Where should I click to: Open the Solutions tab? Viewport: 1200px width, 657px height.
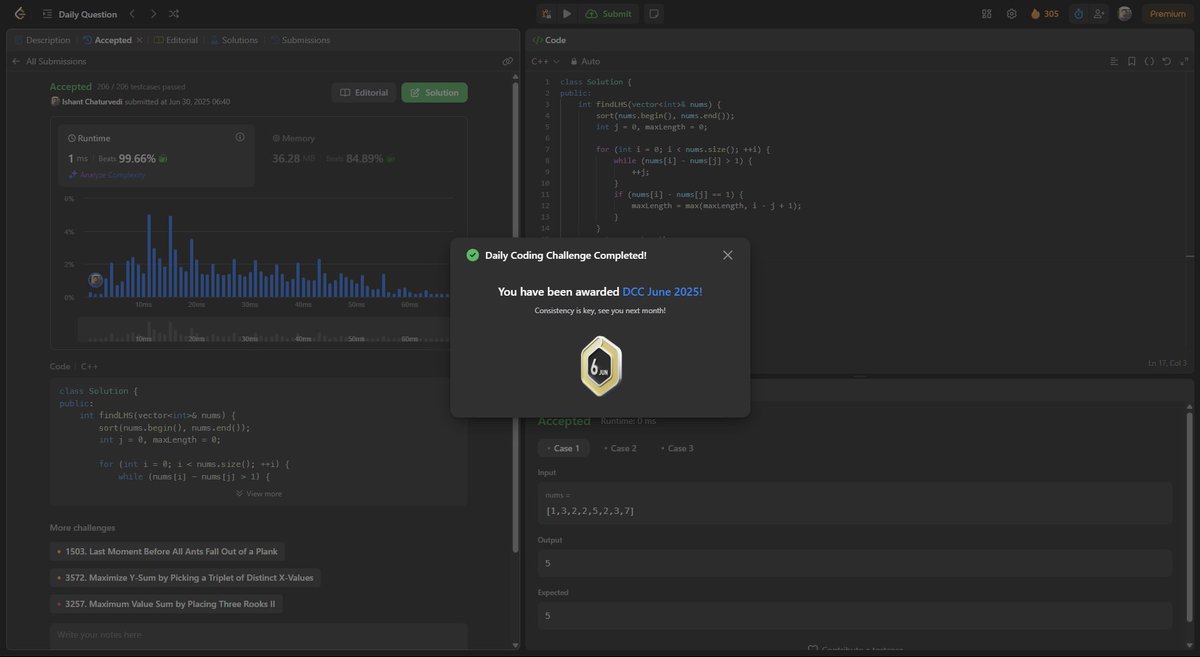(x=234, y=40)
